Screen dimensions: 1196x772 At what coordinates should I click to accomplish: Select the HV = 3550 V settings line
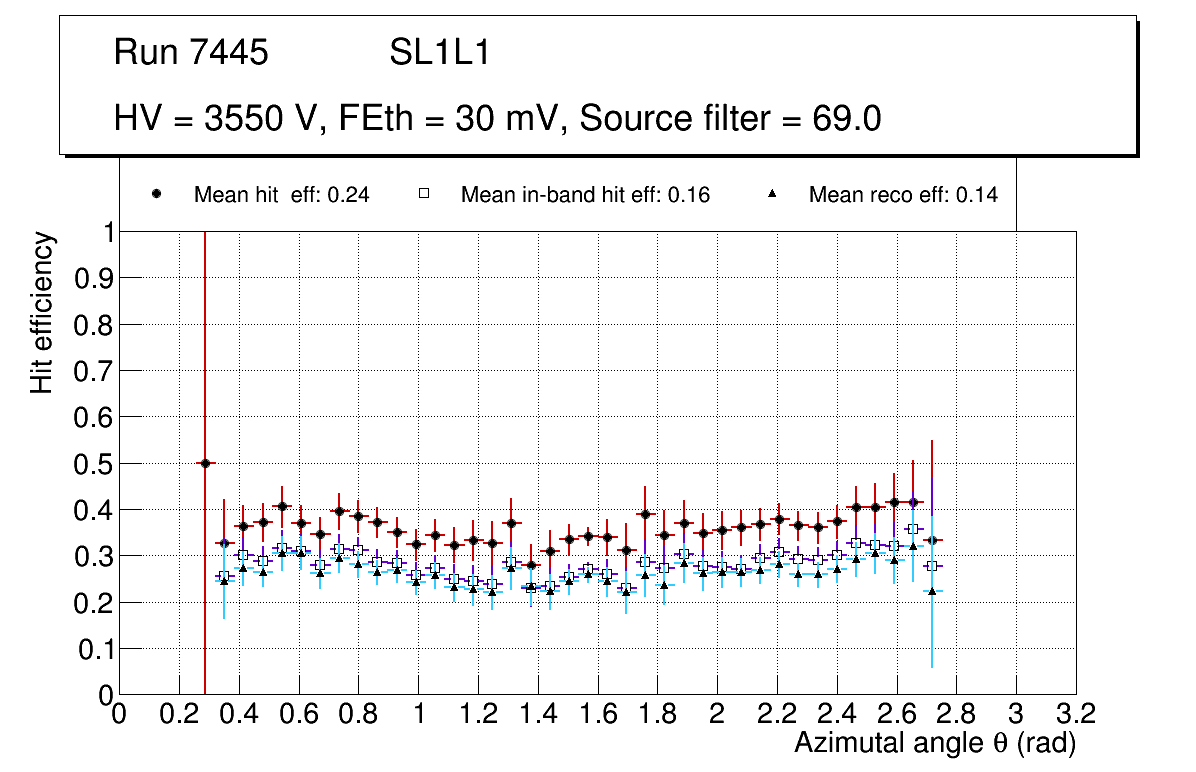[x=497, y=118]
